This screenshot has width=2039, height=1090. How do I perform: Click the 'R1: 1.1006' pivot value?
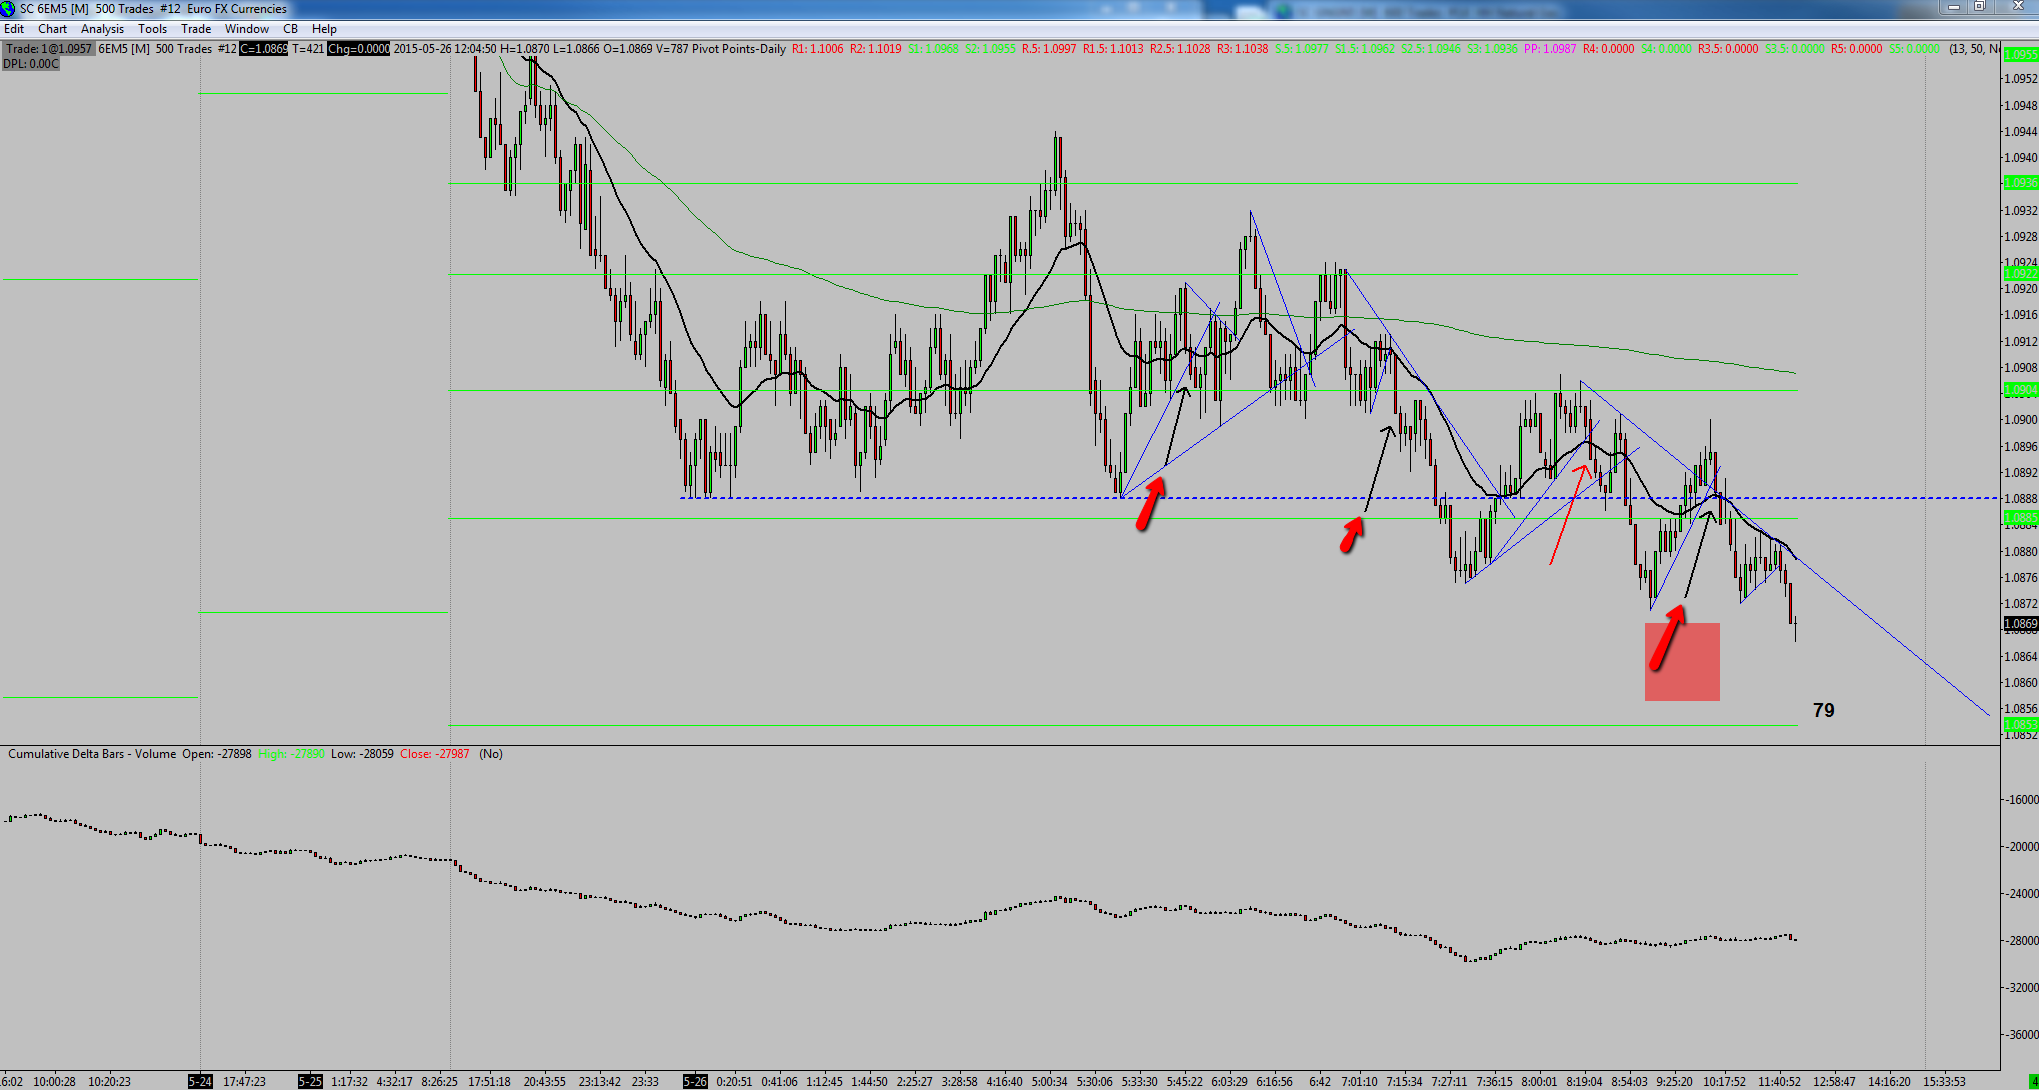pyautogui.click(x=818, y=49)
